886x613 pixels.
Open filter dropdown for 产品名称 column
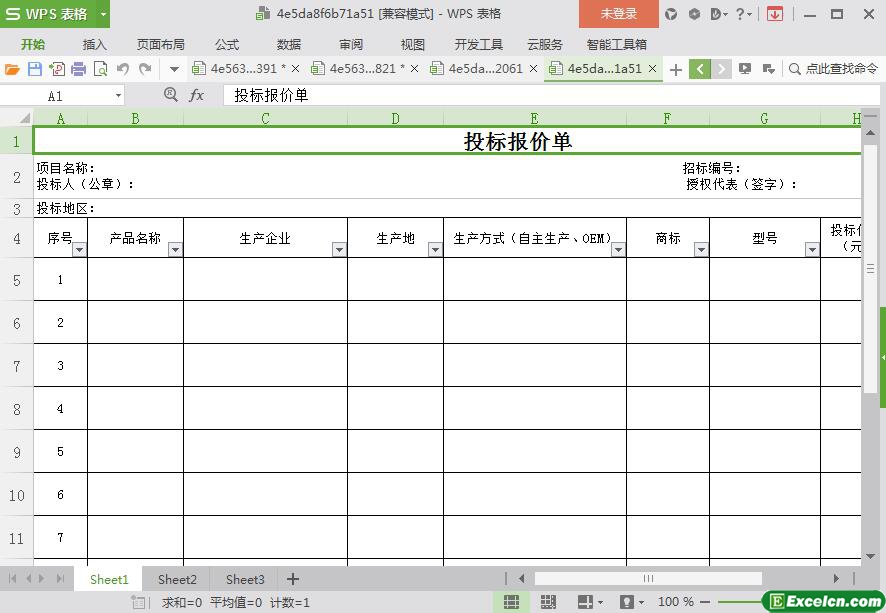pos(175,250)
